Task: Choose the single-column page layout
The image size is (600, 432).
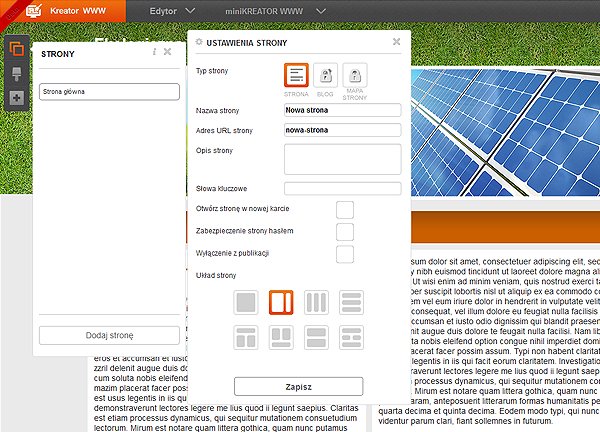Action: click(246, 302)
